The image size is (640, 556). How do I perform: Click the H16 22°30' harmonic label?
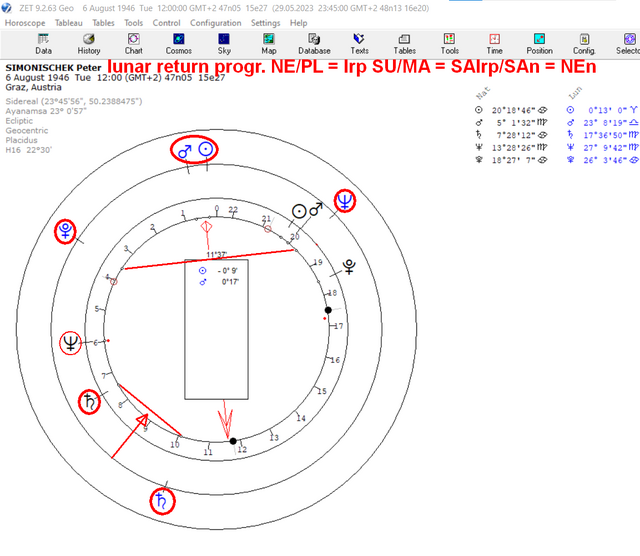29,150
